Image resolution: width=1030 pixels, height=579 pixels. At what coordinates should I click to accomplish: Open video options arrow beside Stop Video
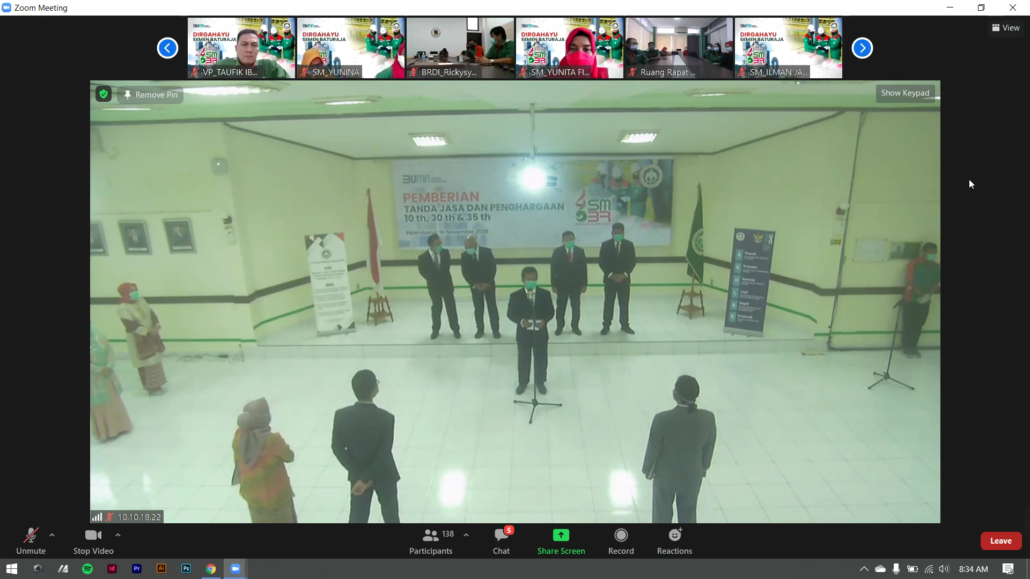click(x=118, y=535)
